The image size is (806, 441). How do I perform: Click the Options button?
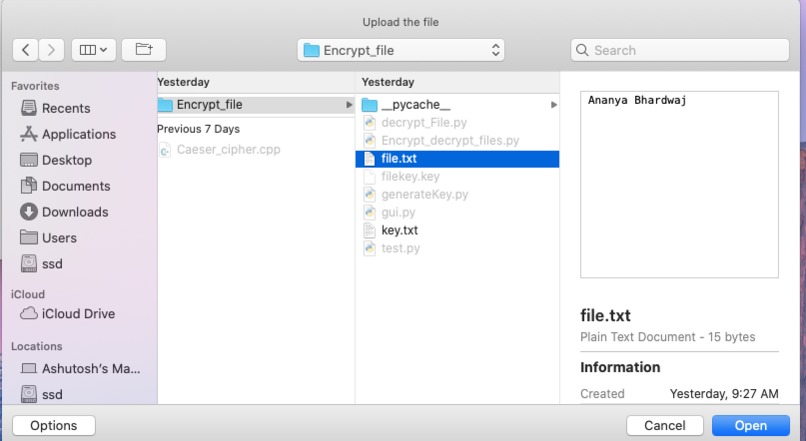pos(53,426)
